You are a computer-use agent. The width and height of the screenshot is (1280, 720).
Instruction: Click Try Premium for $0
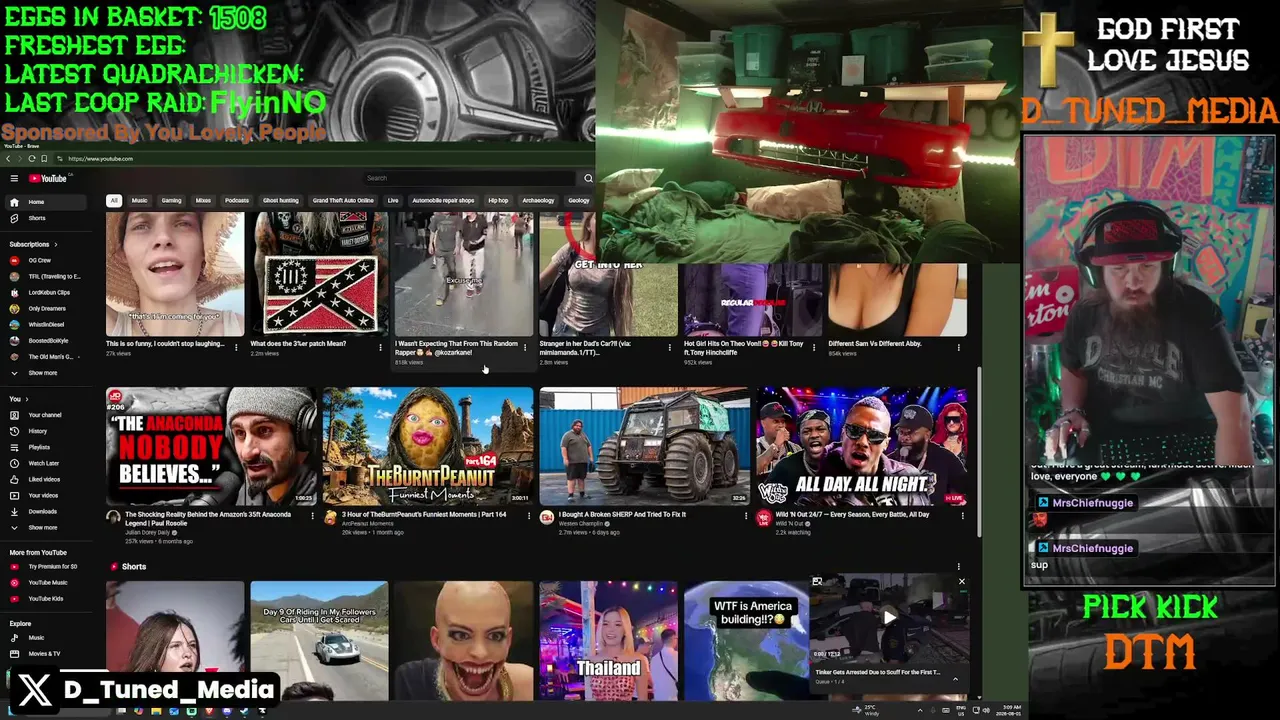(45, 566)
